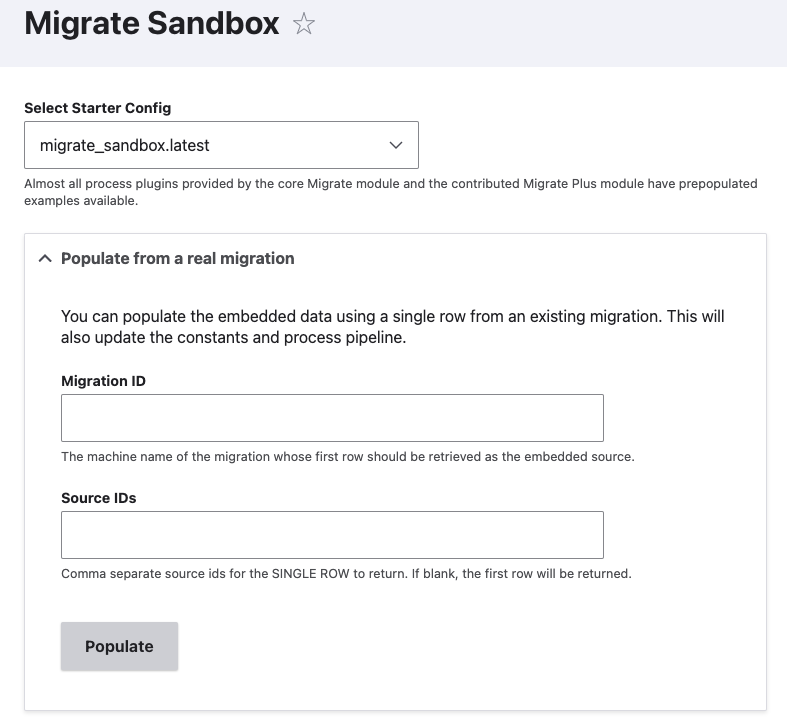Click the paragraph about populating embedded data

click(392, 327)
